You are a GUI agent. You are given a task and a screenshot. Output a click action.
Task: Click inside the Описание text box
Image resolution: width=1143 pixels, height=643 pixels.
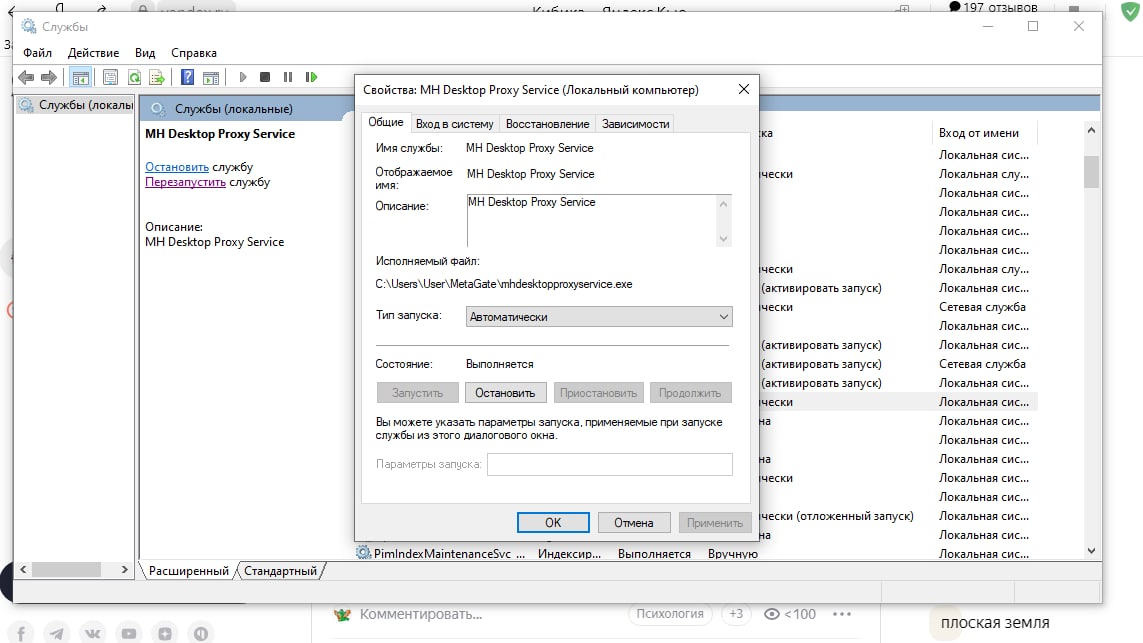(x=591, y=220)
